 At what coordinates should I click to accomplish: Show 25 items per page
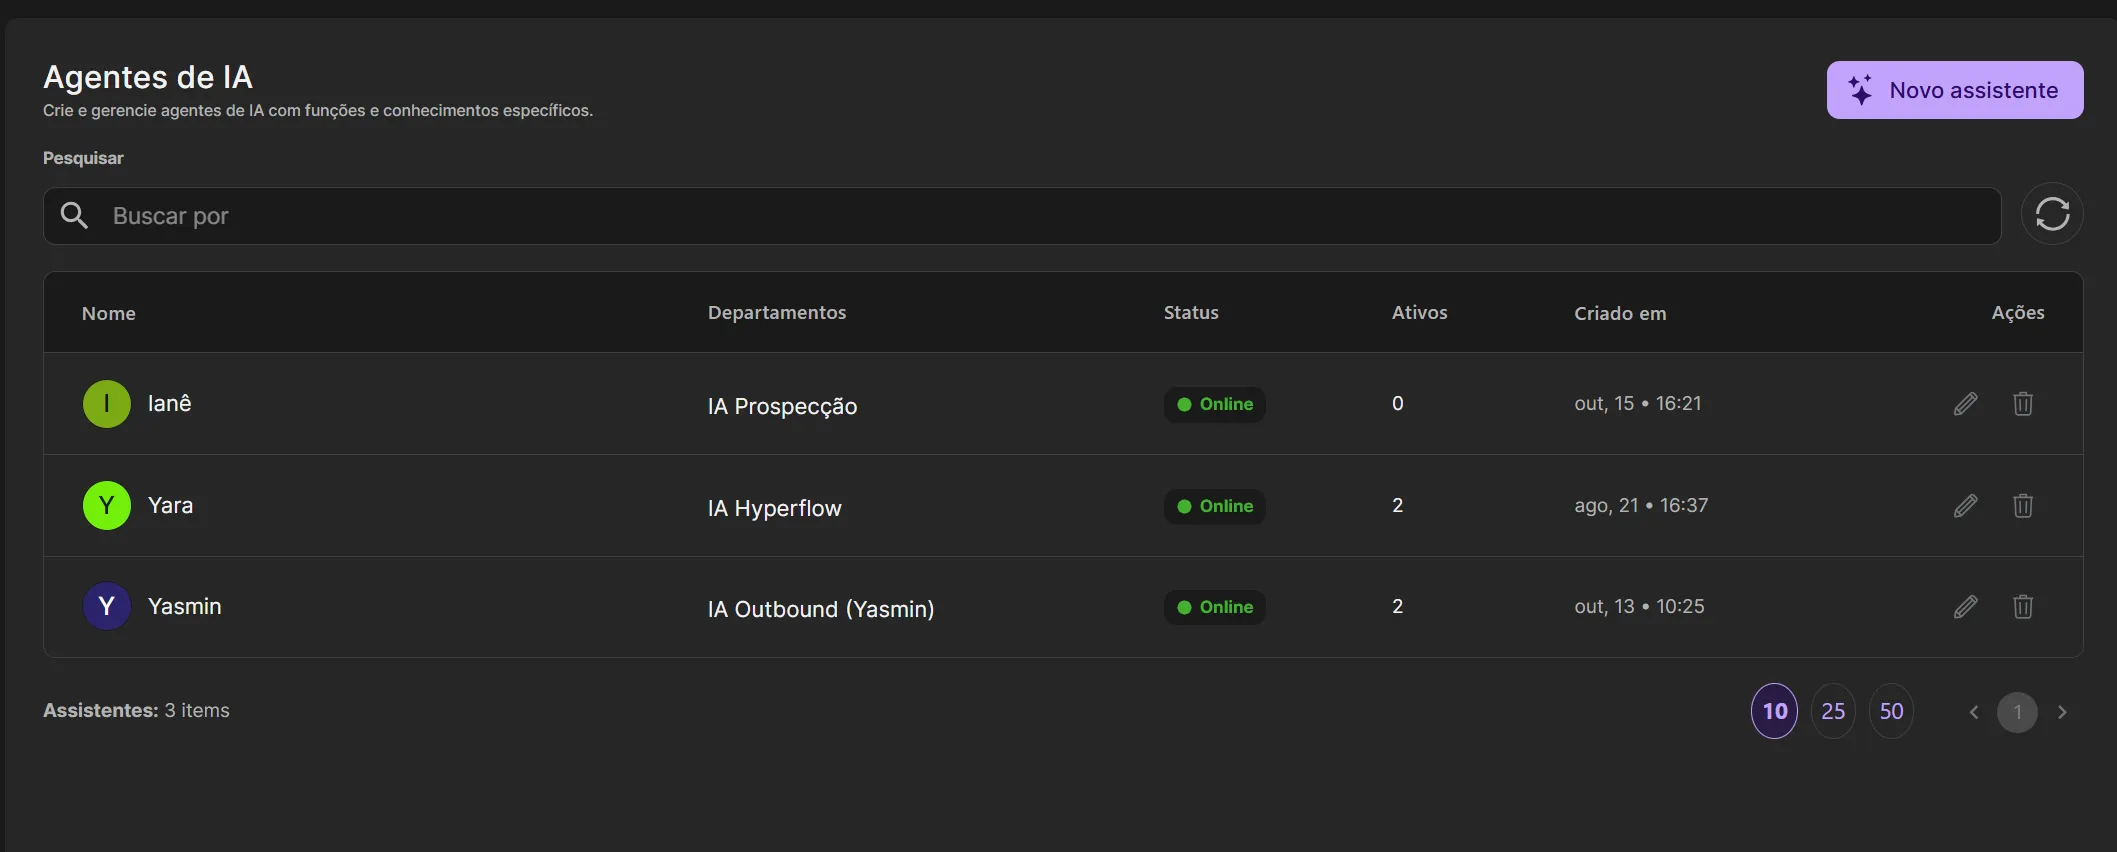tap(1833, 711)
